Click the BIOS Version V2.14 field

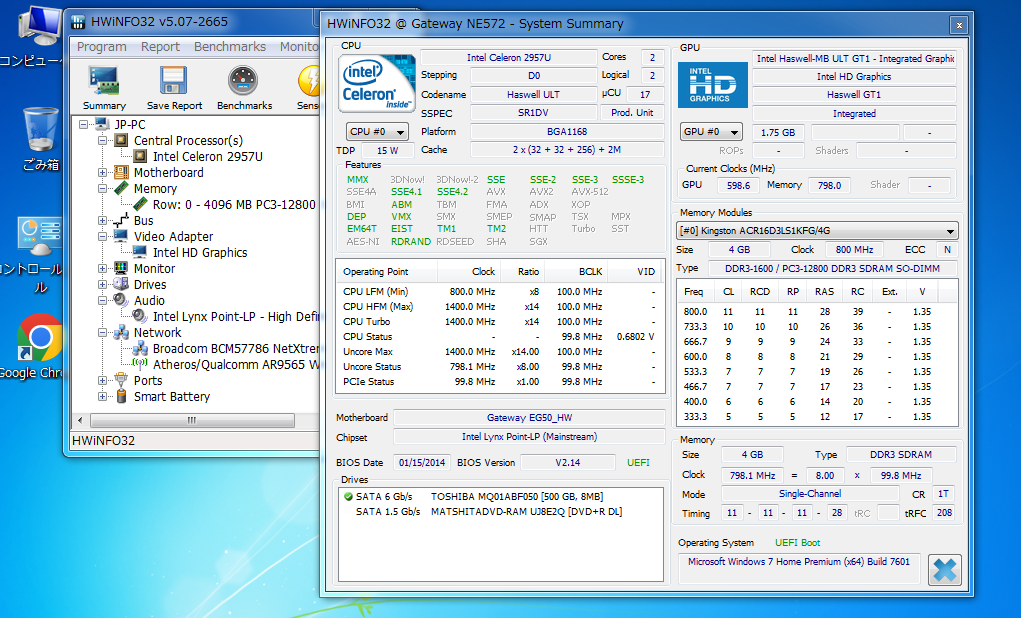(568, 462)
